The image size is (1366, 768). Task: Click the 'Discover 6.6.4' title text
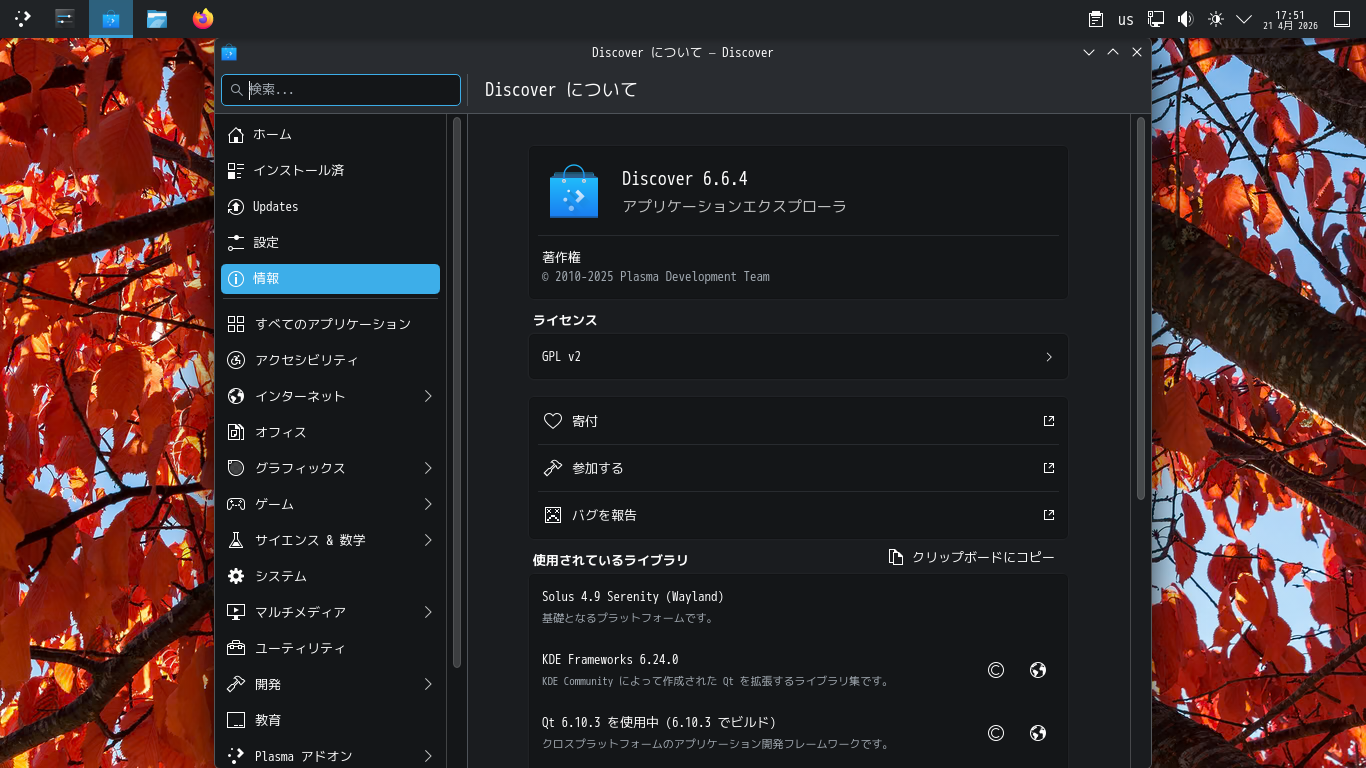685,179
